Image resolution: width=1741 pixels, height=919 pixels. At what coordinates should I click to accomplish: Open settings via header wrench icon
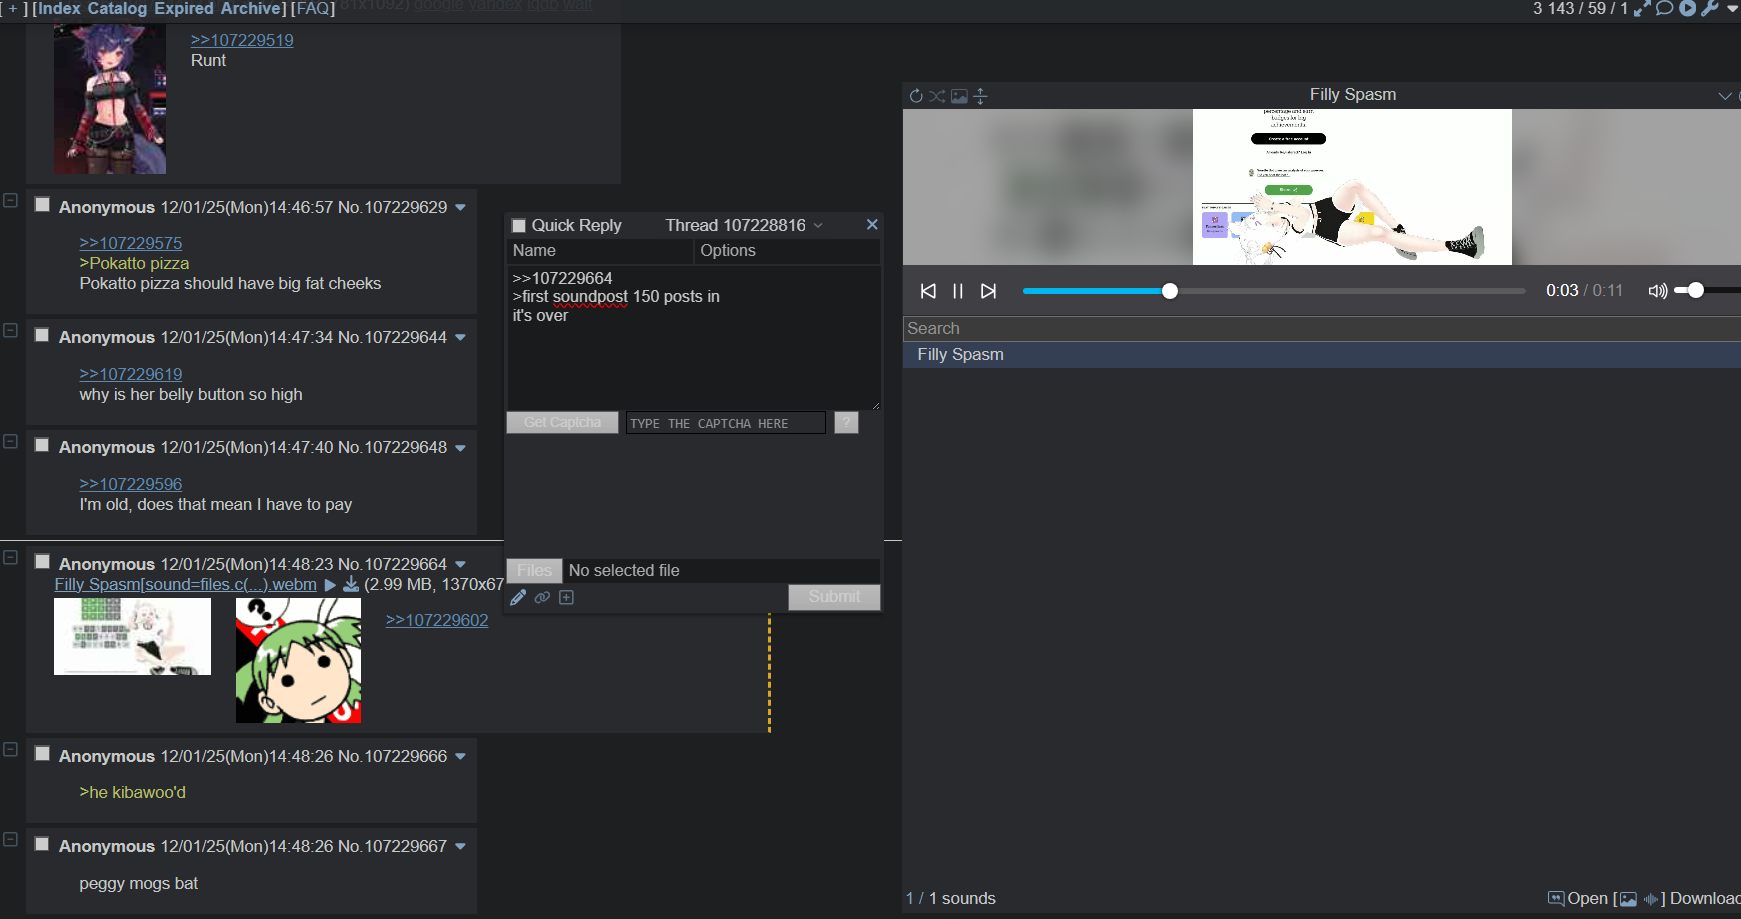click(1710, 9)
